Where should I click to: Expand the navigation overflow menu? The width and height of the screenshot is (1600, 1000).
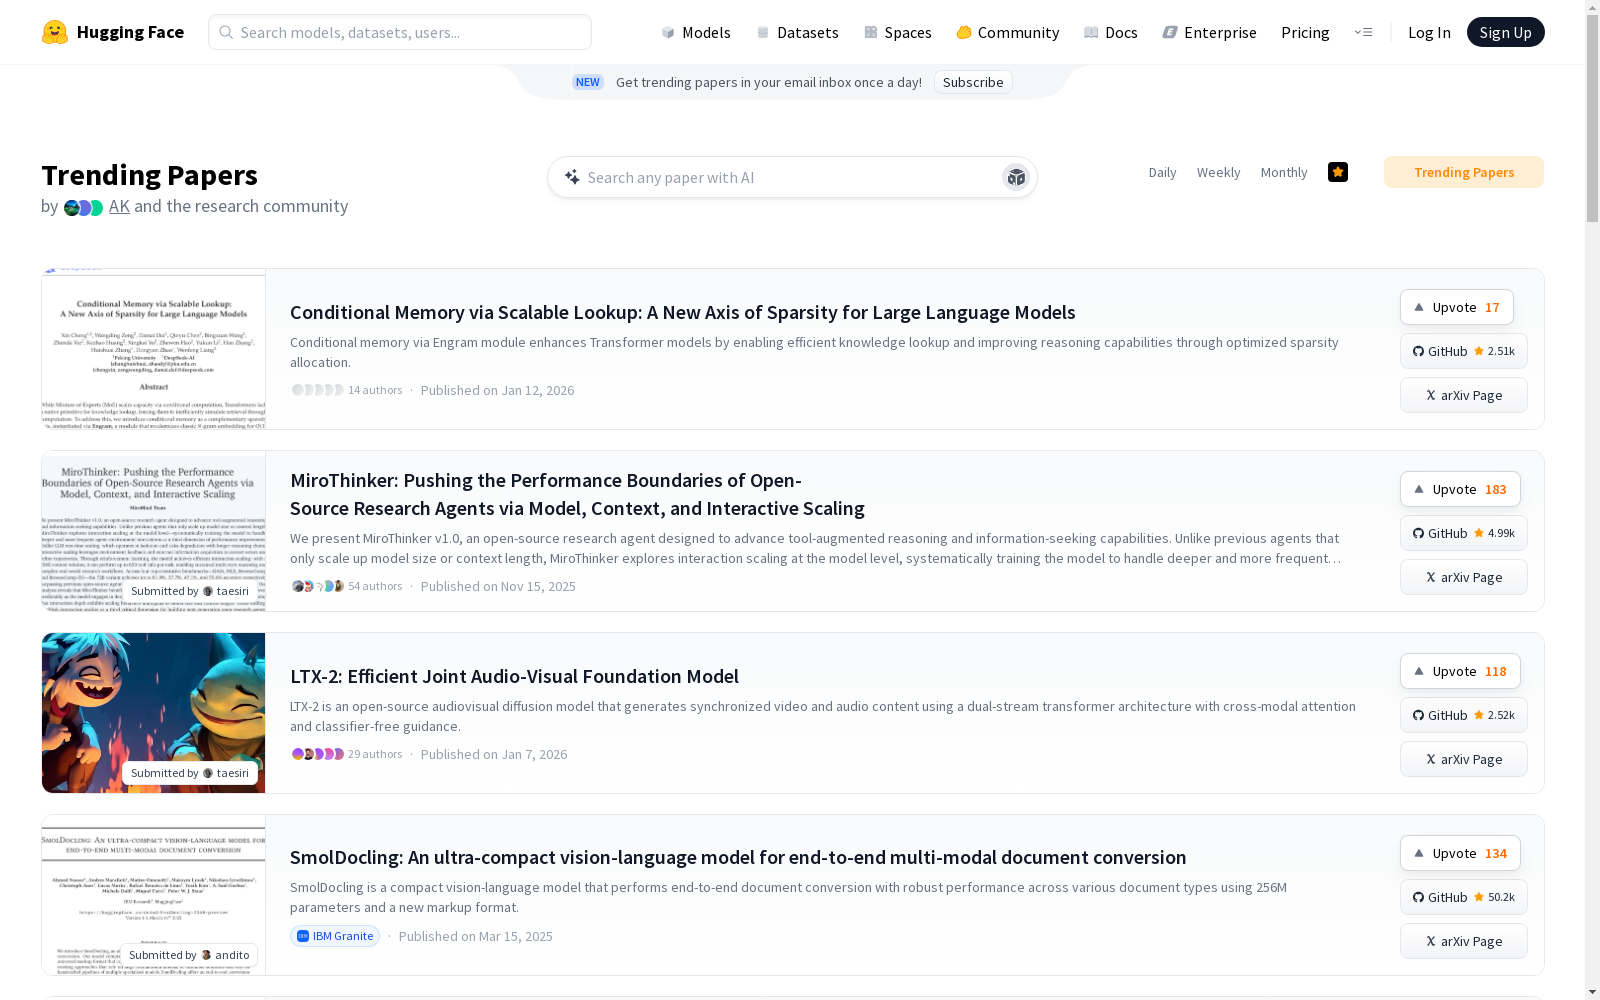point(1363,32)
